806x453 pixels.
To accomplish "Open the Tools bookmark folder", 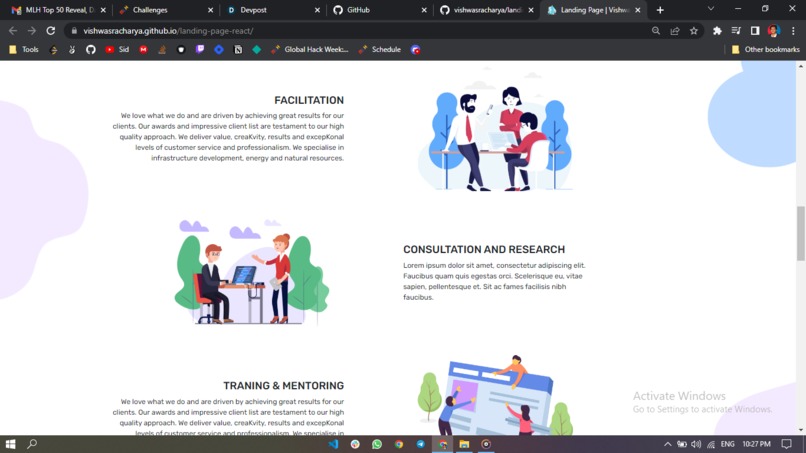I will pyautogui.click(x=24, y=49).
